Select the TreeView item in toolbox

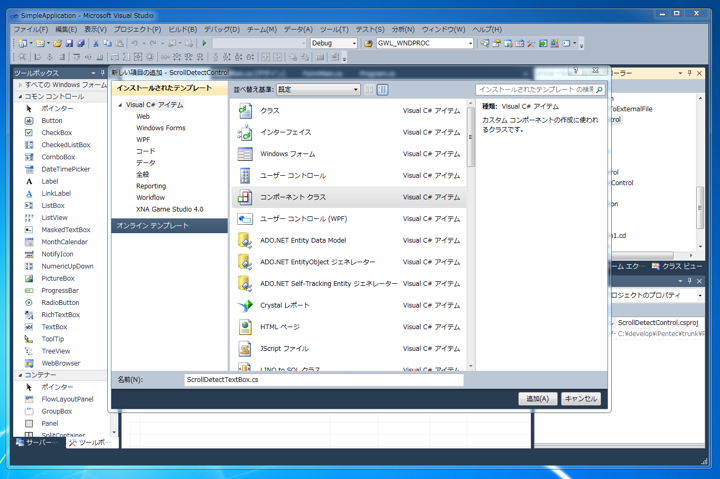click(x=56, y=351)
